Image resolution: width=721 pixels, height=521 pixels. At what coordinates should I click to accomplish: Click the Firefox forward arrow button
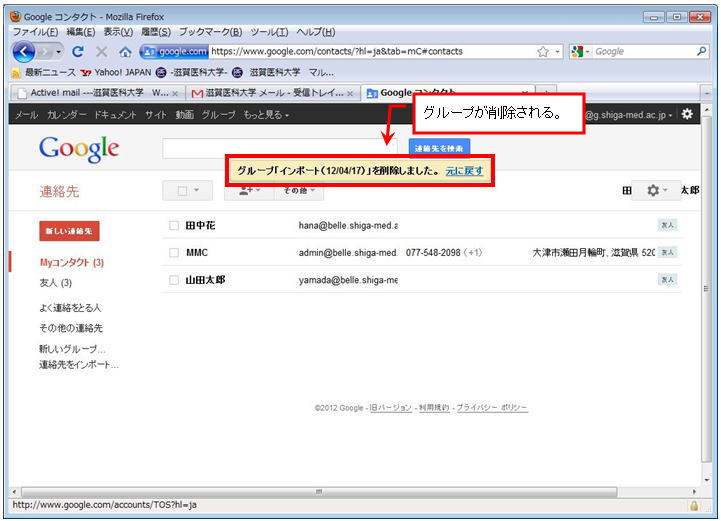(45, 52)
